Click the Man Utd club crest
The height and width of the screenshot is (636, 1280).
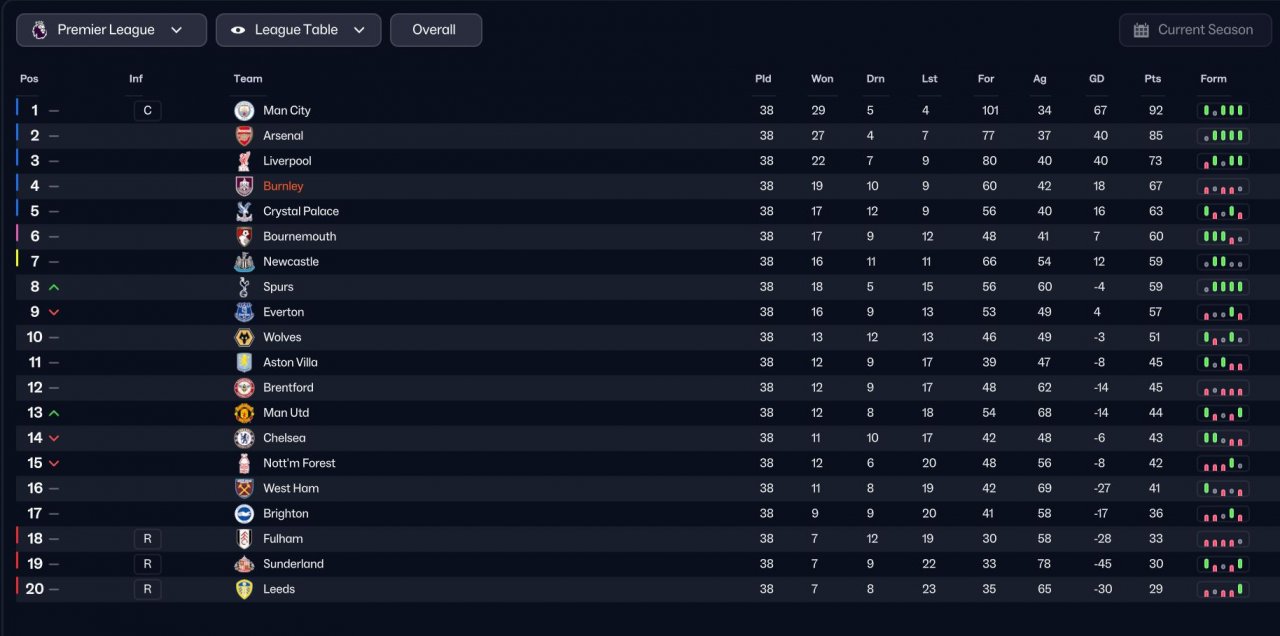coord(244,413)
